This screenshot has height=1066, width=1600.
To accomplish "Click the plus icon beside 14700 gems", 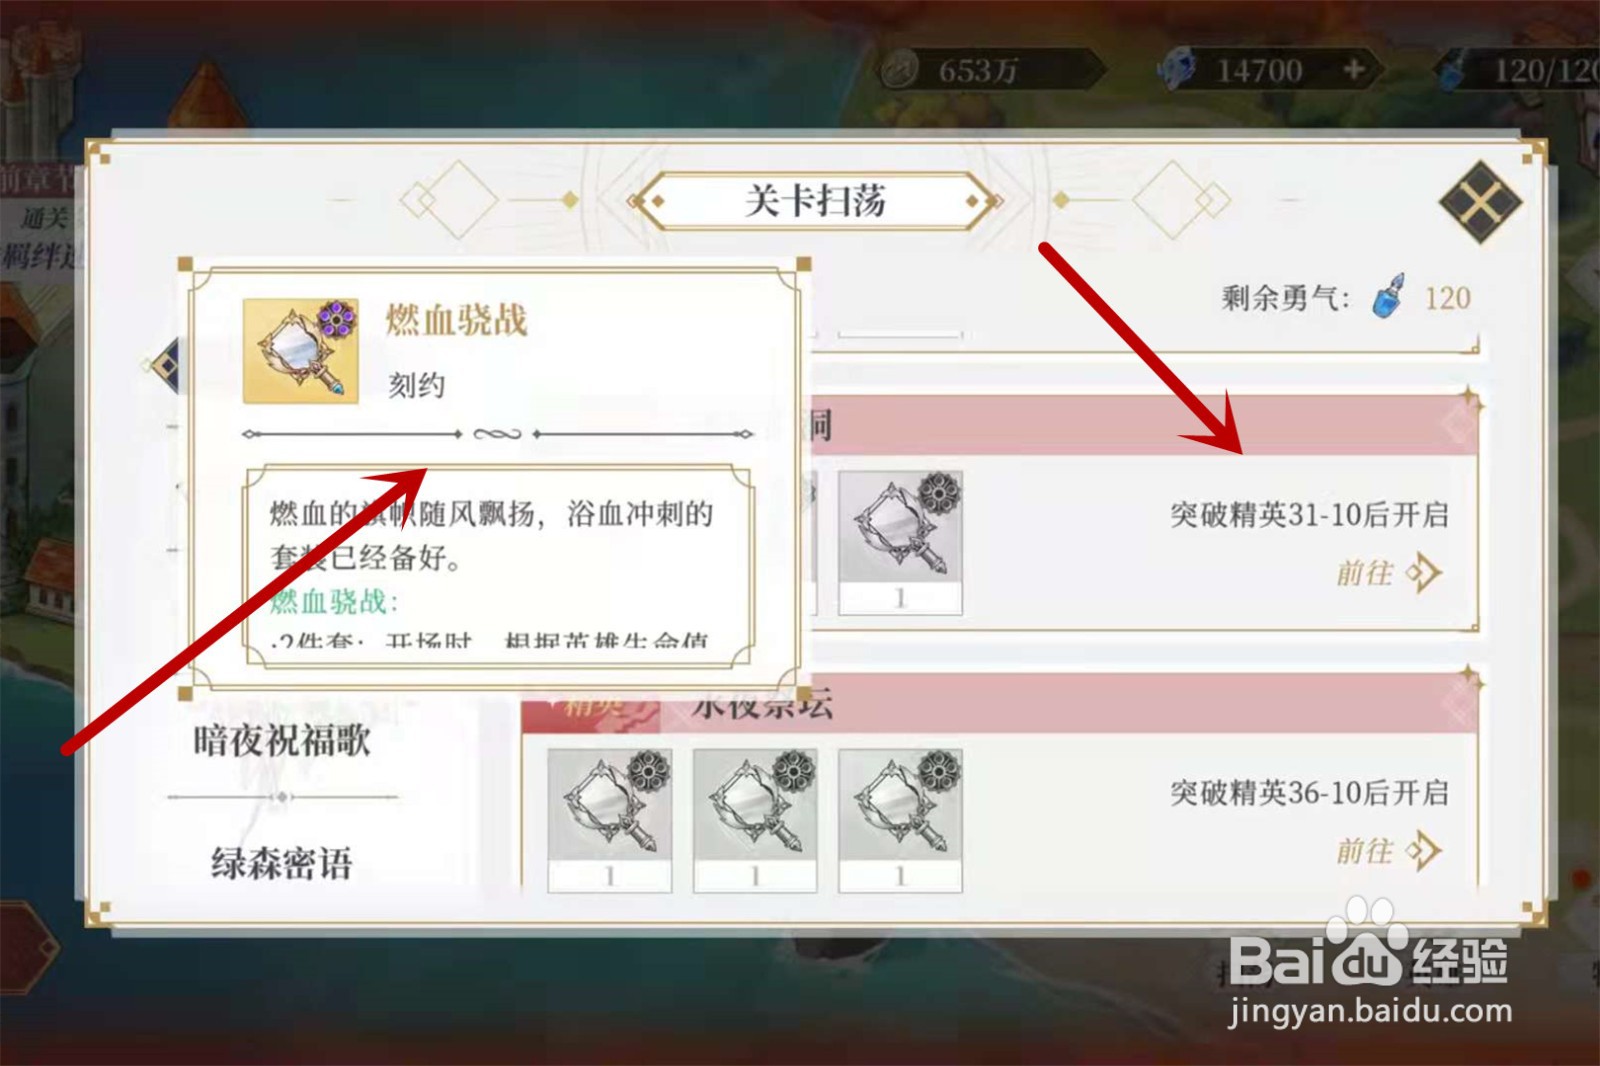I will pos(1353,69).
